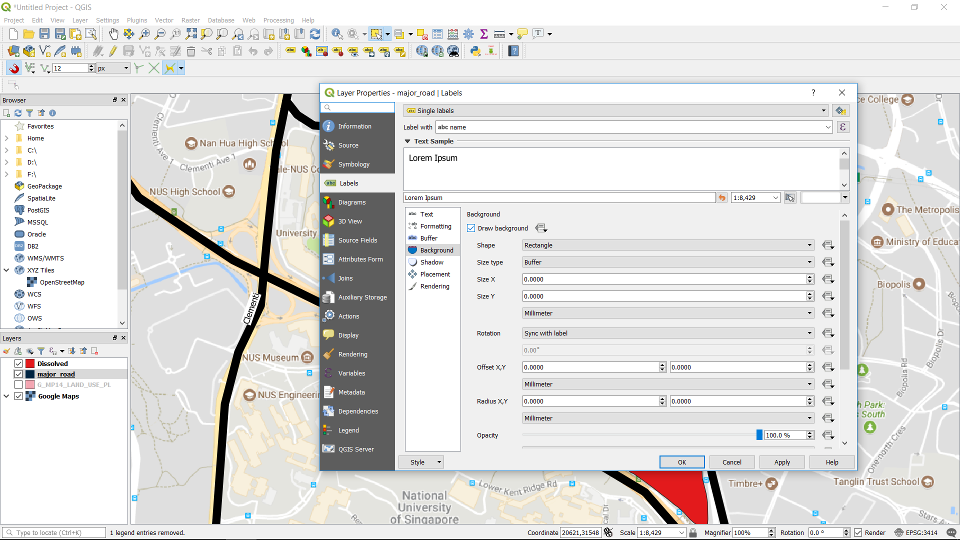Click the Python Console toolbar icon
This screenshot has width=960, height=540.
475,51
